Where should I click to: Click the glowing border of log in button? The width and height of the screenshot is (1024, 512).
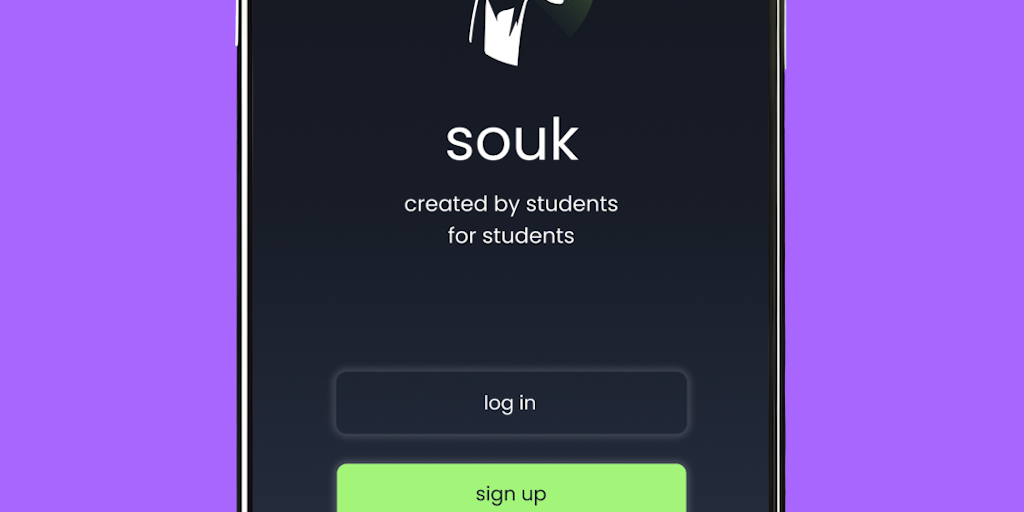pos(511,373)
